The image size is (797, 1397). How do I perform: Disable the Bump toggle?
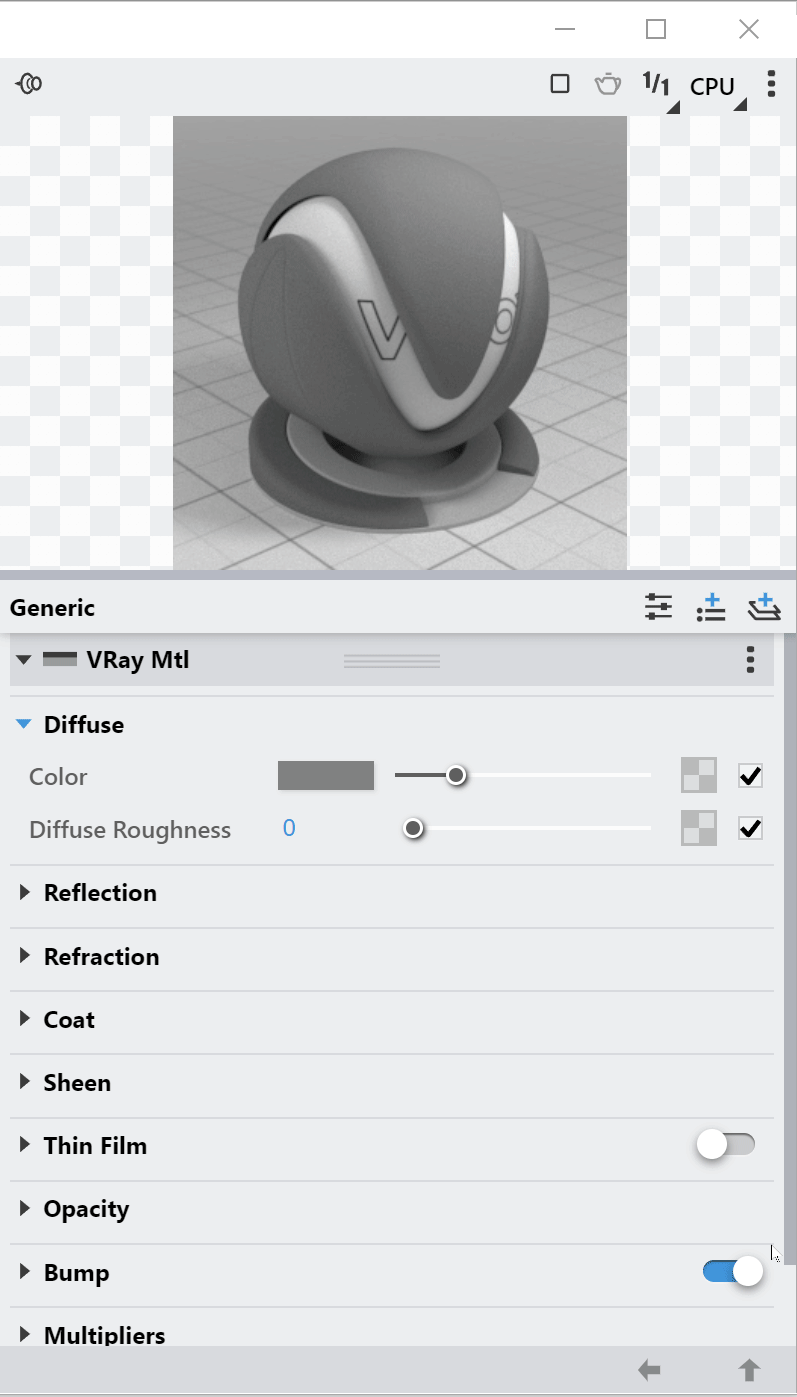click(x=733, y=1271)
